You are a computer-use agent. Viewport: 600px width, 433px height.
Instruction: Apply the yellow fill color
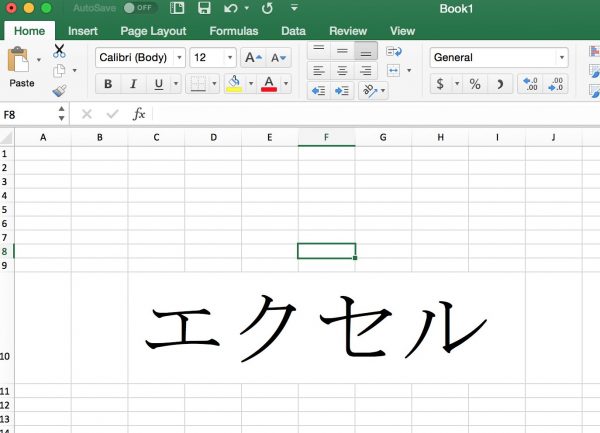click(234, 83)
